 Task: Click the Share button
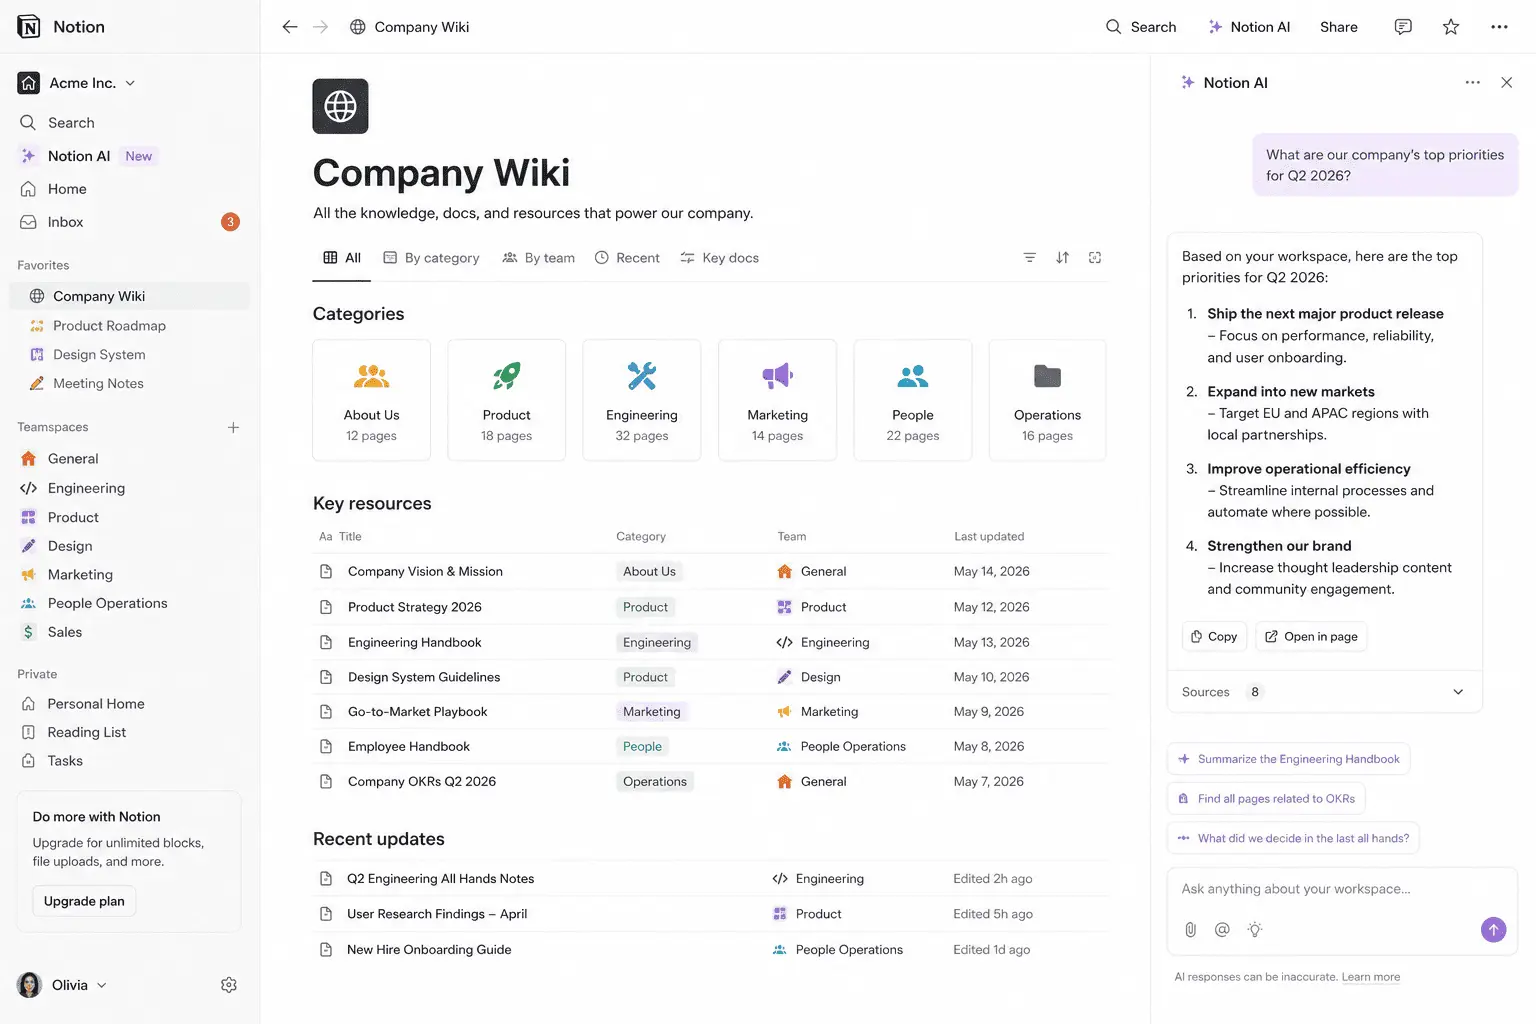[1338, 27]
